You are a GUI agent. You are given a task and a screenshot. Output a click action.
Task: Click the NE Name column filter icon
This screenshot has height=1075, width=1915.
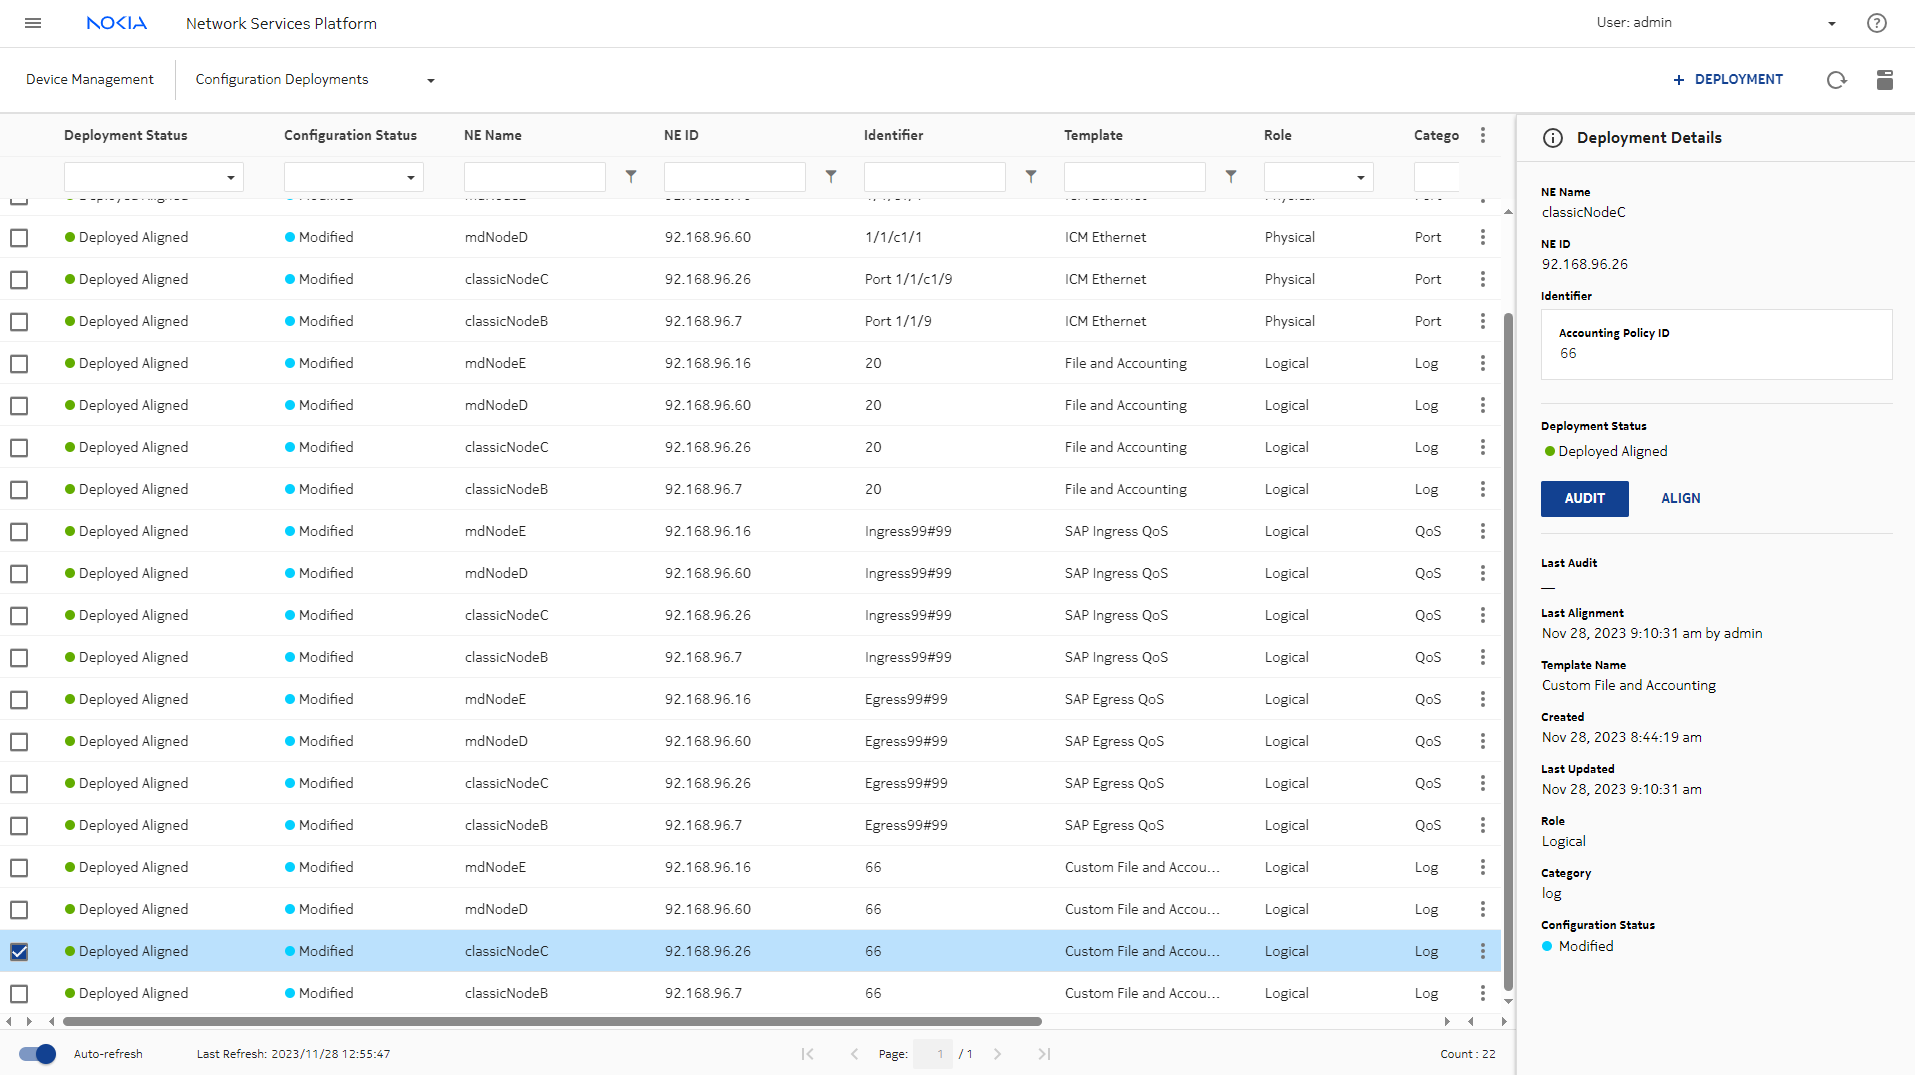pyautogui.click(x=631, y=177)
